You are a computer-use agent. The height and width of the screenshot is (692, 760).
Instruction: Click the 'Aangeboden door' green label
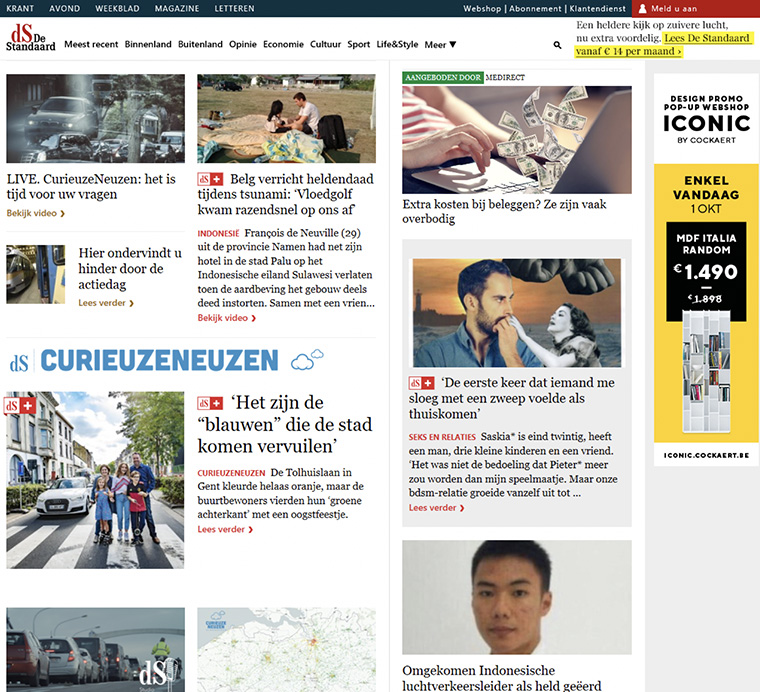443,78
